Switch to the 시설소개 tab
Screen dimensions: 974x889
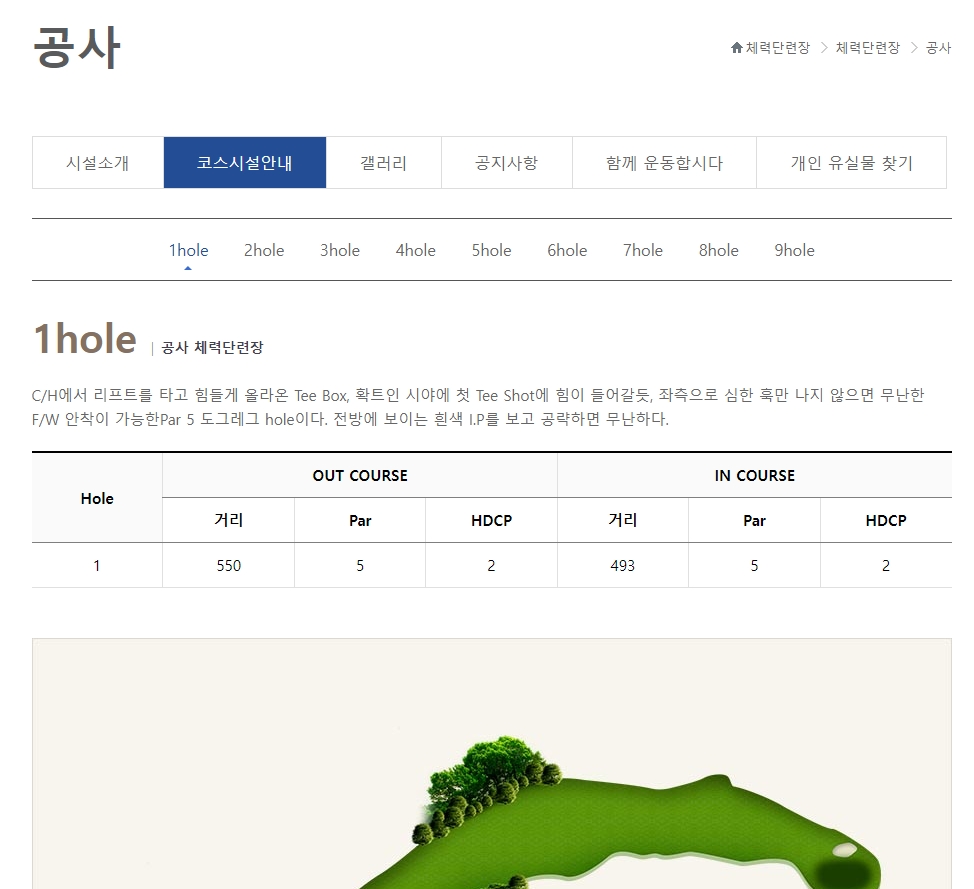pos(97,162)
